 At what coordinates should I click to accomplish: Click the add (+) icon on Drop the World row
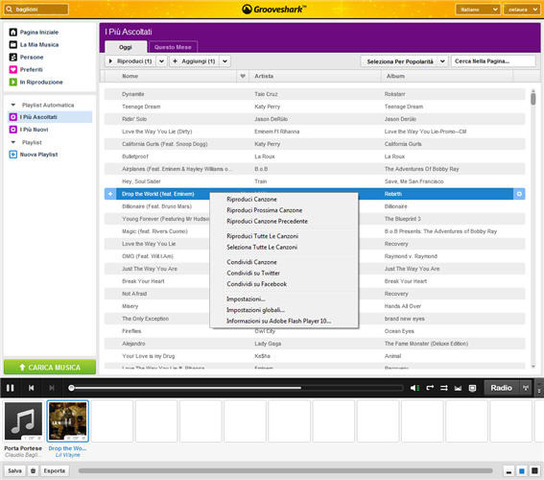point(110,194)
